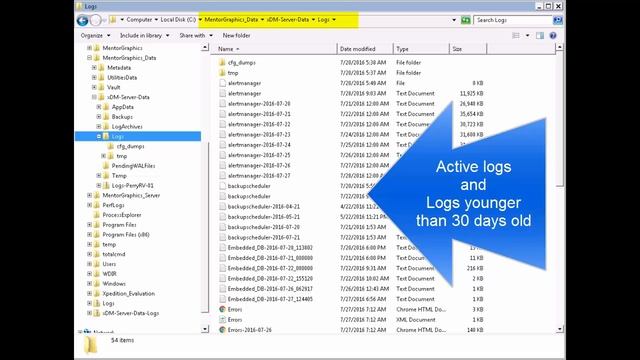This screenshot has width=640, height=360.
Task: Select the alertmanager-2016-07-23 file
Action: coord(259,134)
